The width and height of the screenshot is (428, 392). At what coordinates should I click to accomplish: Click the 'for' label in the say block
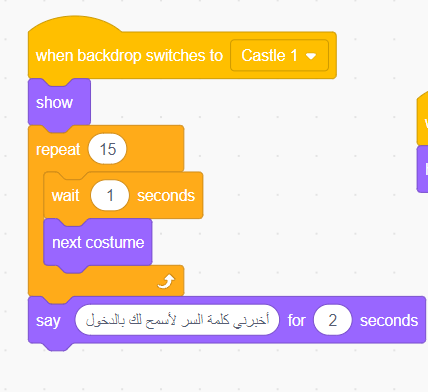coord(296,320)
